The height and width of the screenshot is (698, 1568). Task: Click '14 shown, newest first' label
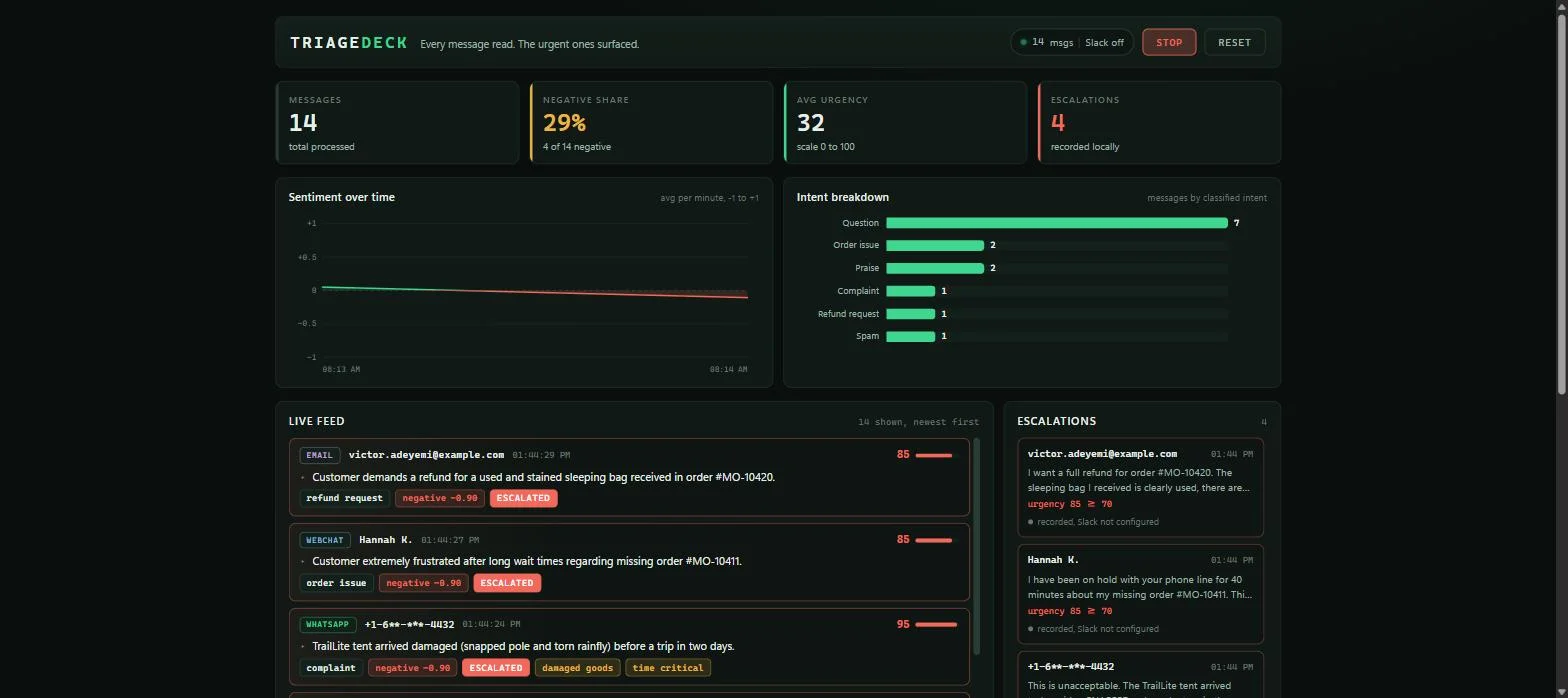click(x=918, y=422)
